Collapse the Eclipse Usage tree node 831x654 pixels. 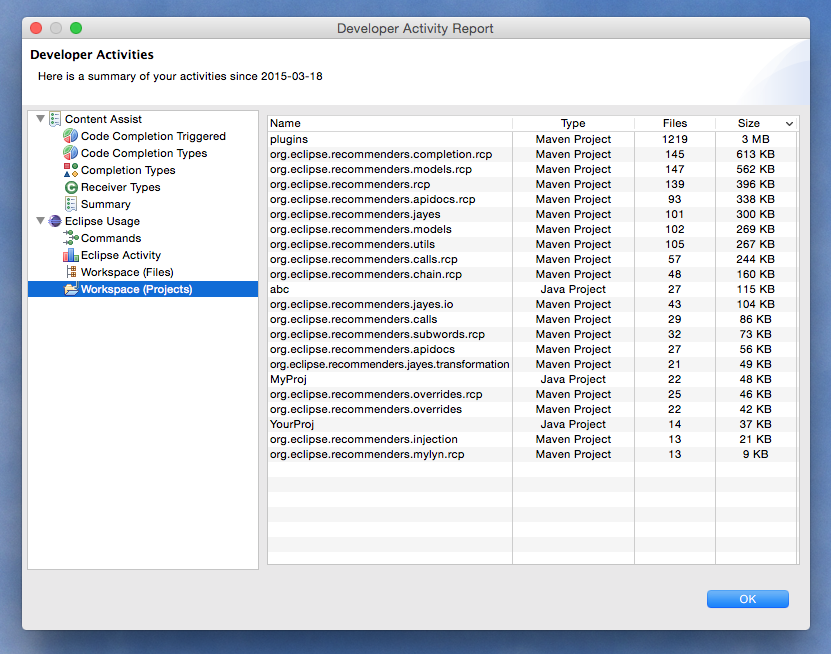tap(40, 221)
